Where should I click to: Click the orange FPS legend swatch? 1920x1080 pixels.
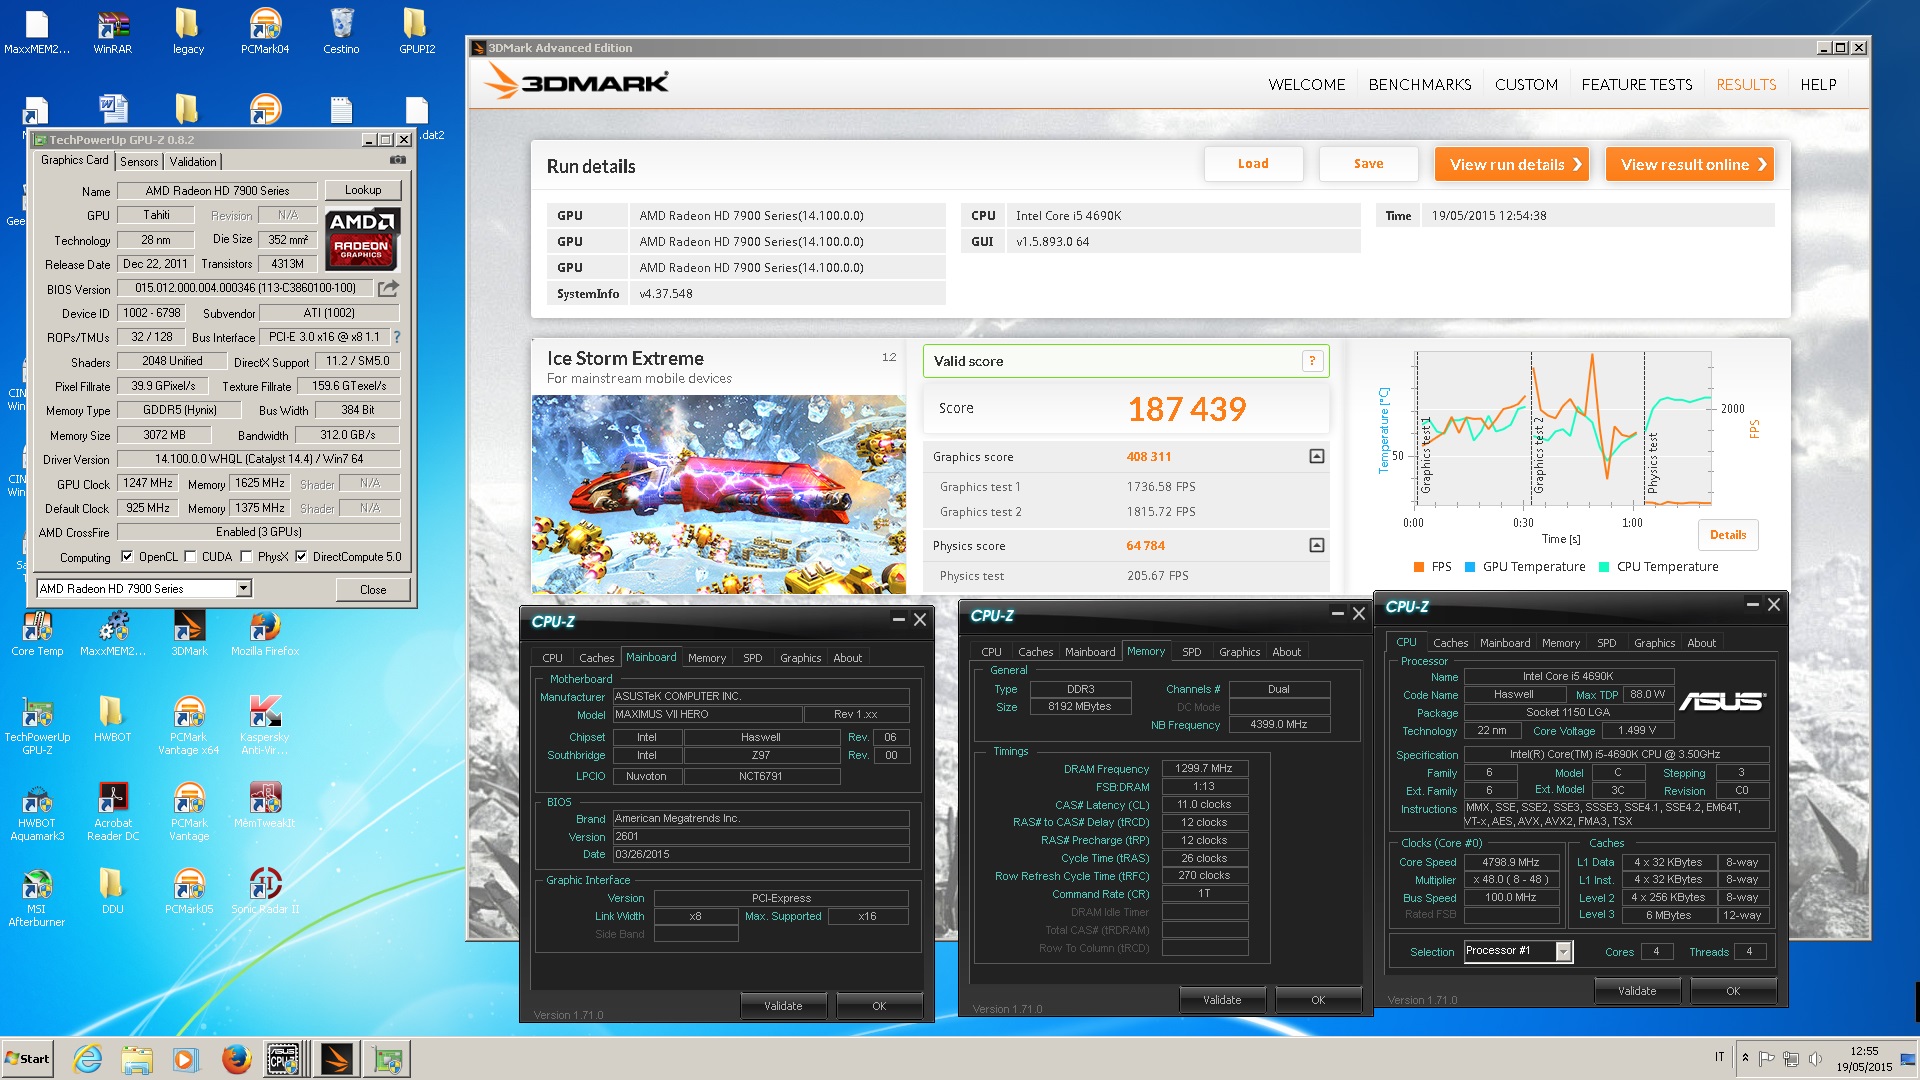click(x=1418, y=567)
